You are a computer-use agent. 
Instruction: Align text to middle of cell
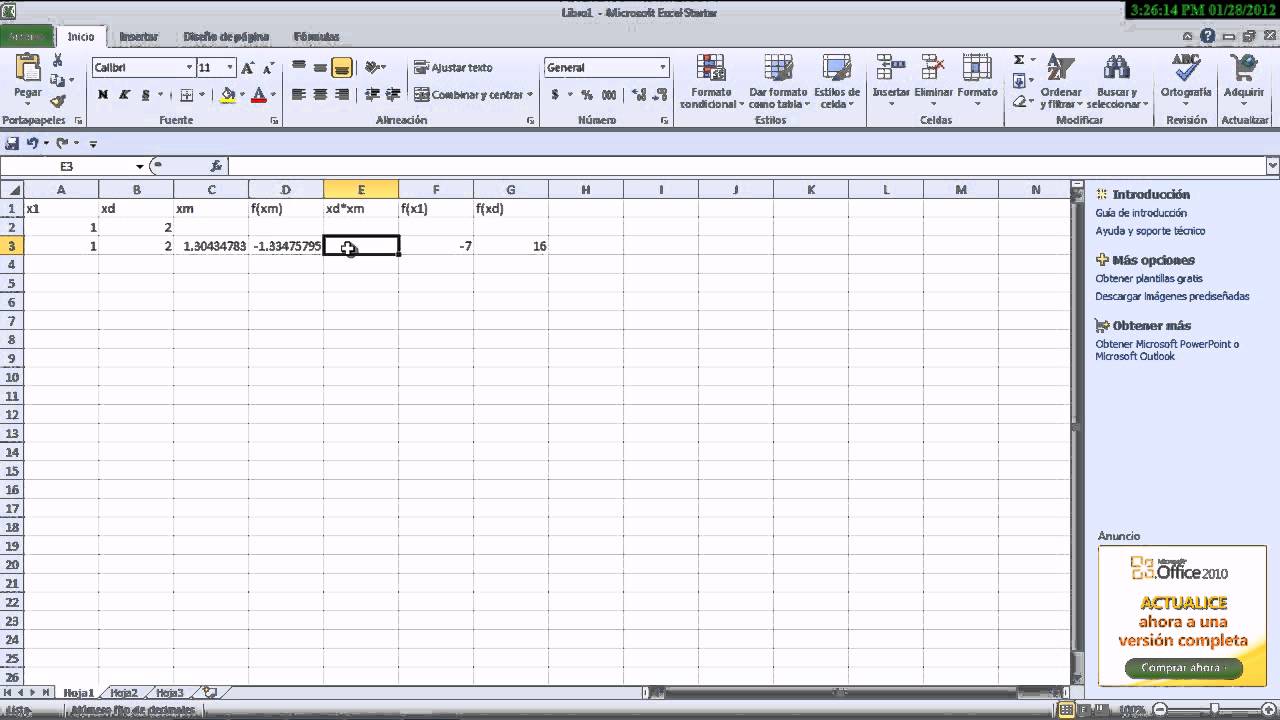point(320,68)
